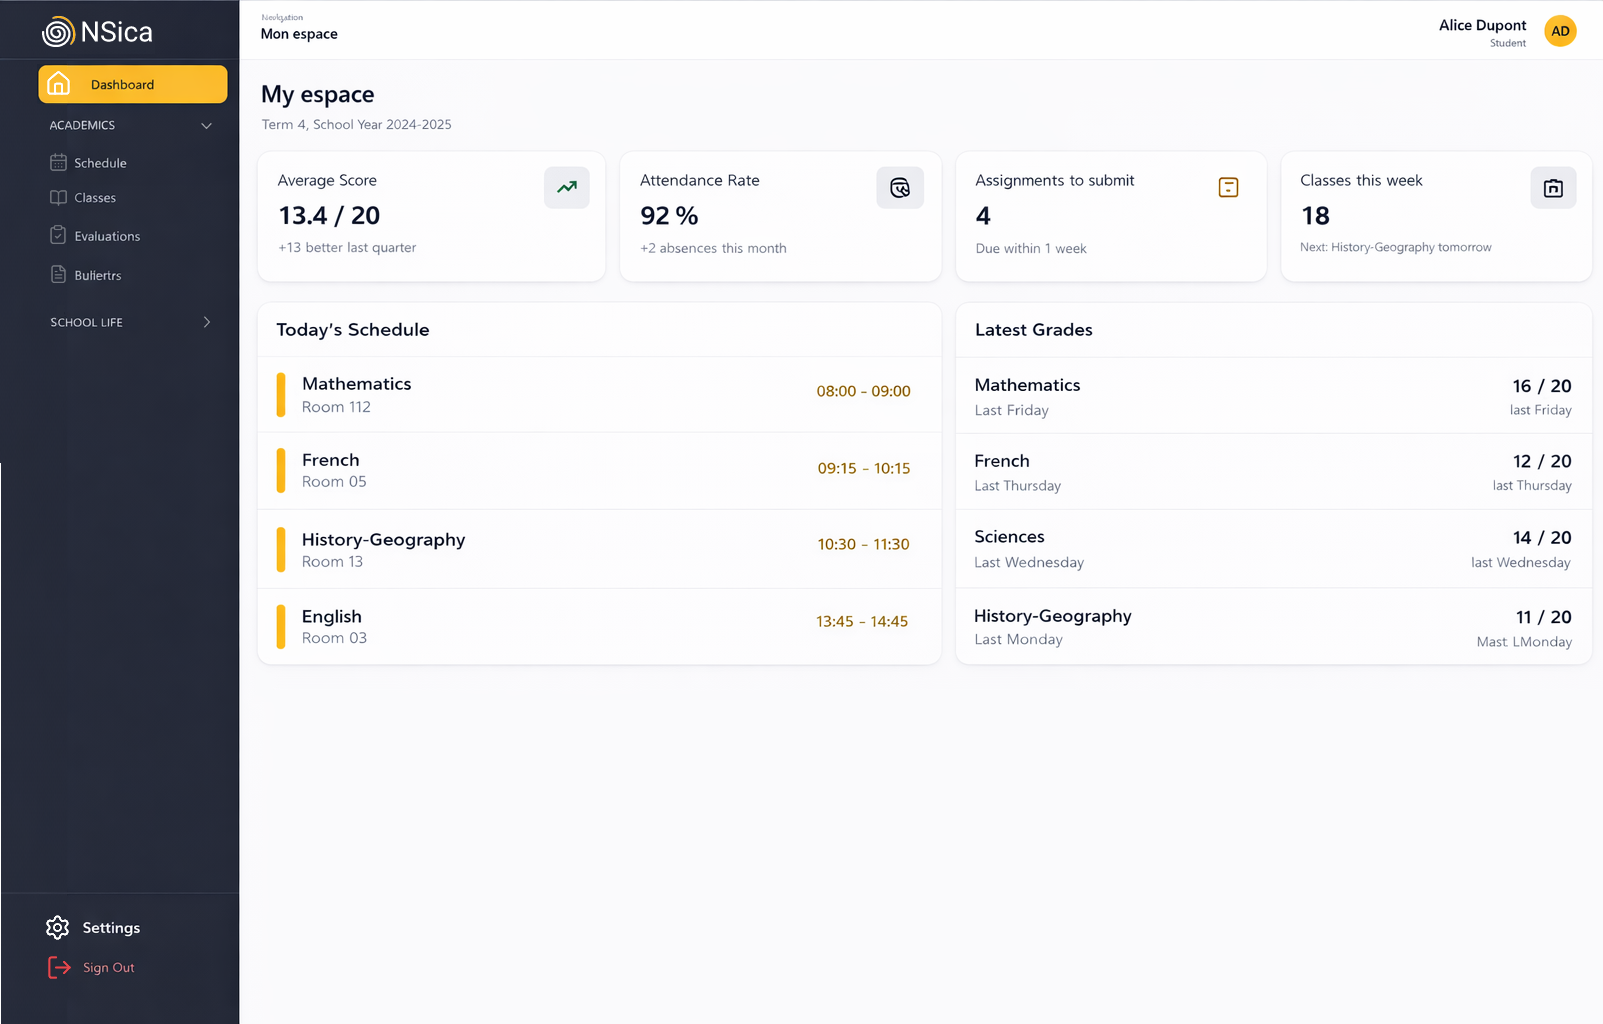Open Schedule from the sidebar

pyautogui.click(x=102, y=162)
